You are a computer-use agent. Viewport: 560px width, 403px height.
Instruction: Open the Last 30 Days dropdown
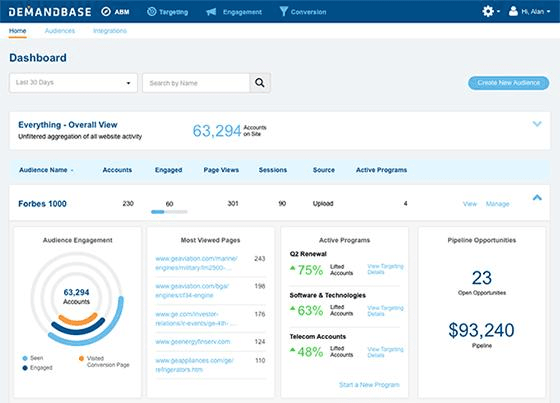click(x=73, y=83)
